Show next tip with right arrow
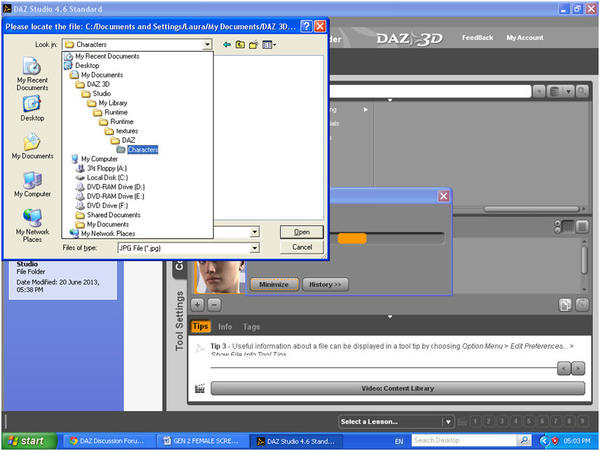The width and height of the screenshot is (600, 451). (x=579, y=369)
